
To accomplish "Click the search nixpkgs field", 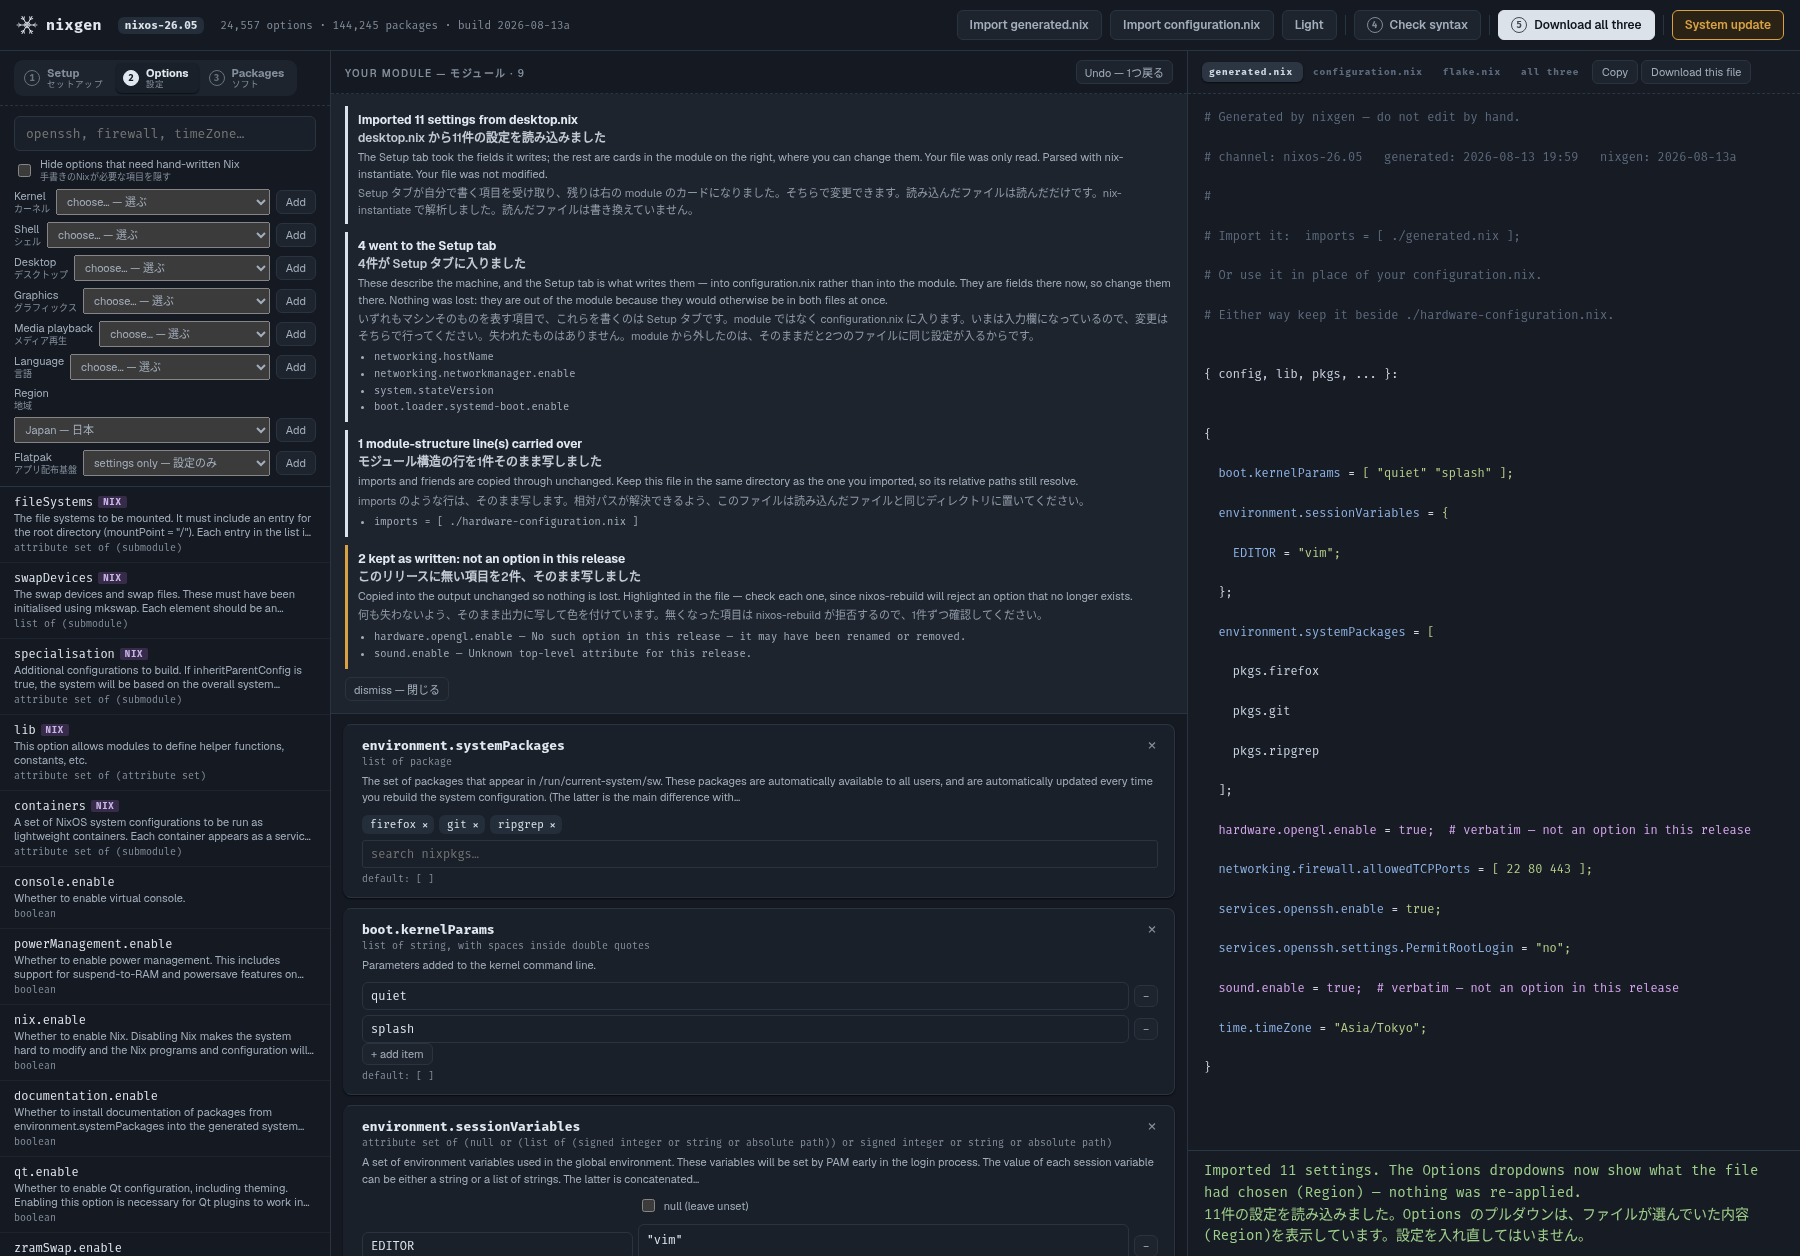I will coord(760,854).
